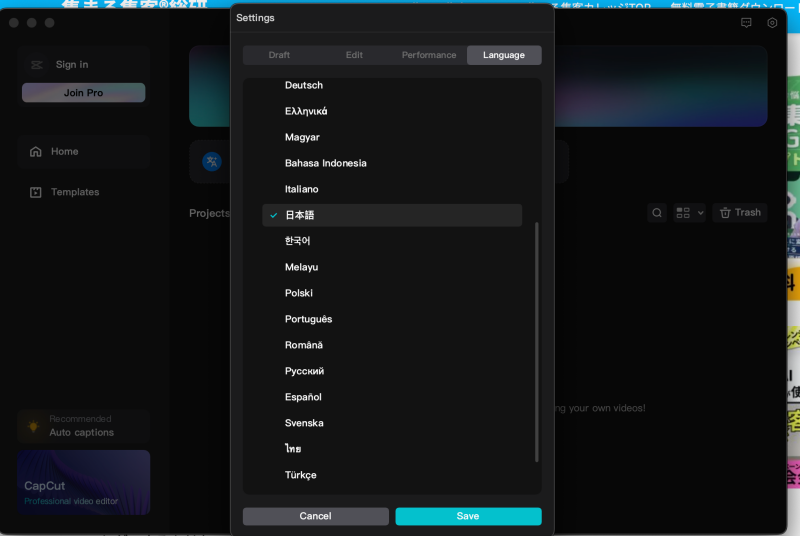Screen dimensions: 800x536
Task: Open the Trash folder
Action: pyautogui.click(x=740, y=213)
